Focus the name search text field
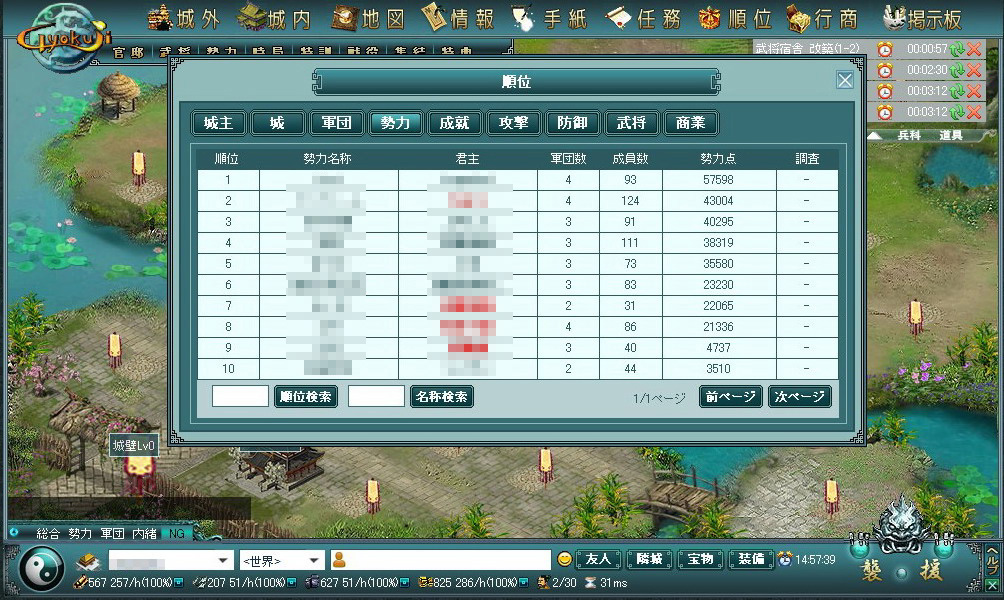 point(376,396)
